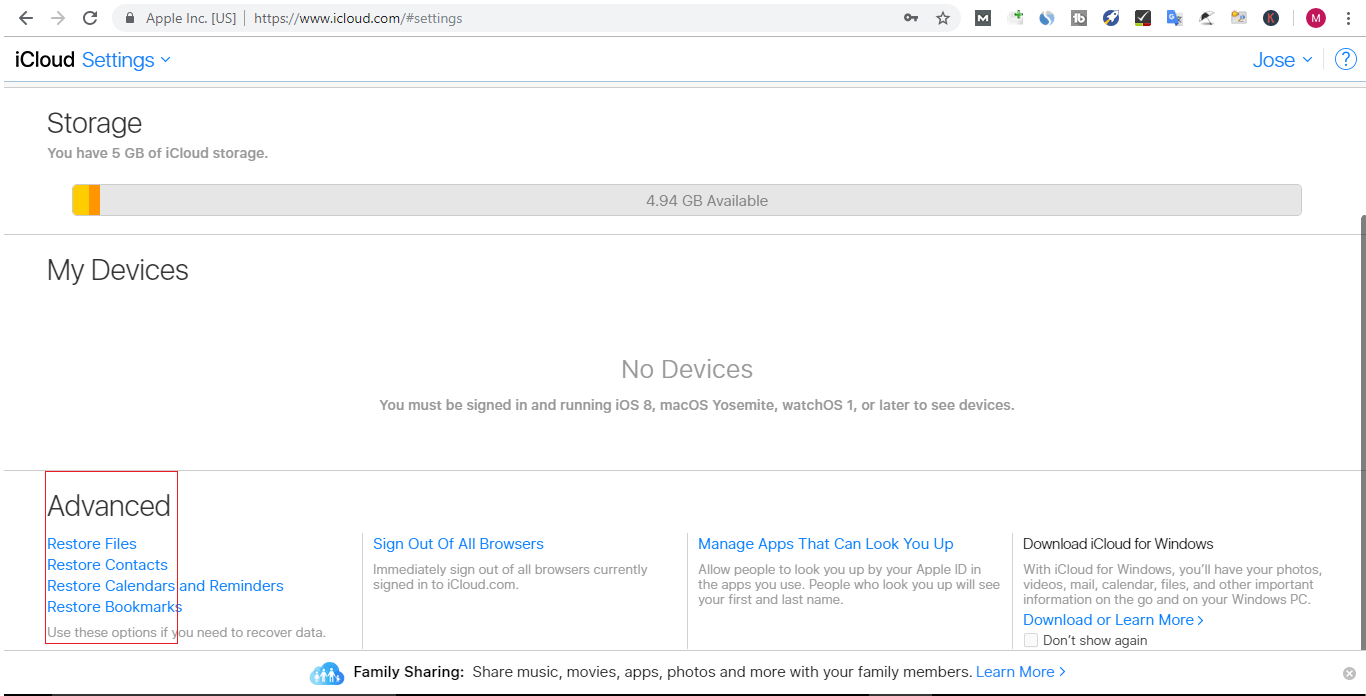Image resolution: width=1366 pixels, height=696 pixels.
Task: Click the No Devices message
Action: point(687,369)
